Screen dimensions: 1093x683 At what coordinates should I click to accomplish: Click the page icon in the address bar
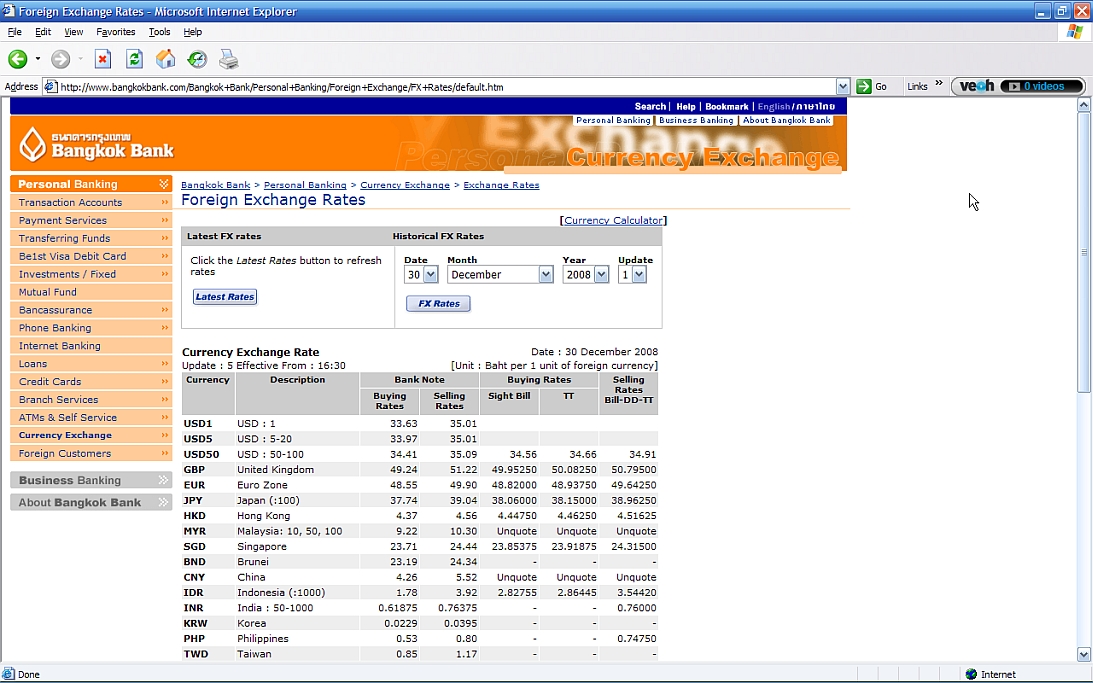(x=50, y=87)
